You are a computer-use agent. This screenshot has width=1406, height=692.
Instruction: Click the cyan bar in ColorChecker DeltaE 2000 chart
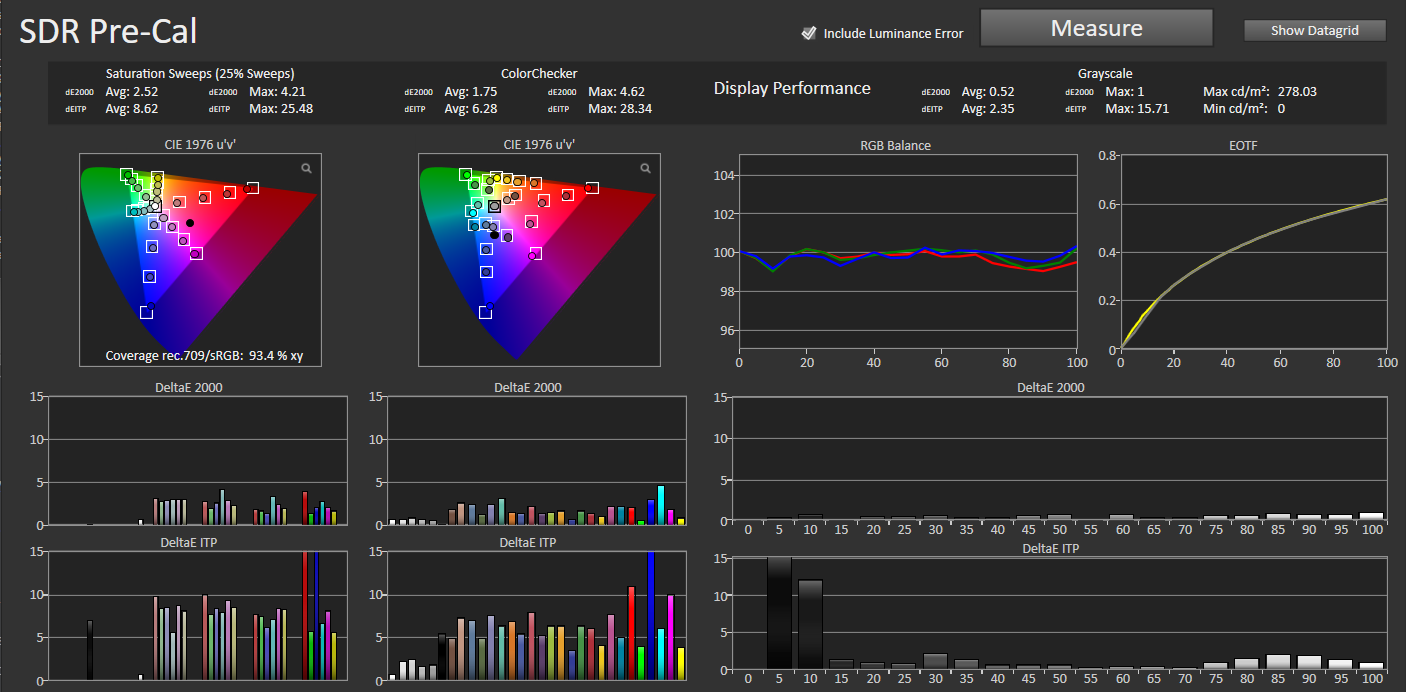(661, 505)
